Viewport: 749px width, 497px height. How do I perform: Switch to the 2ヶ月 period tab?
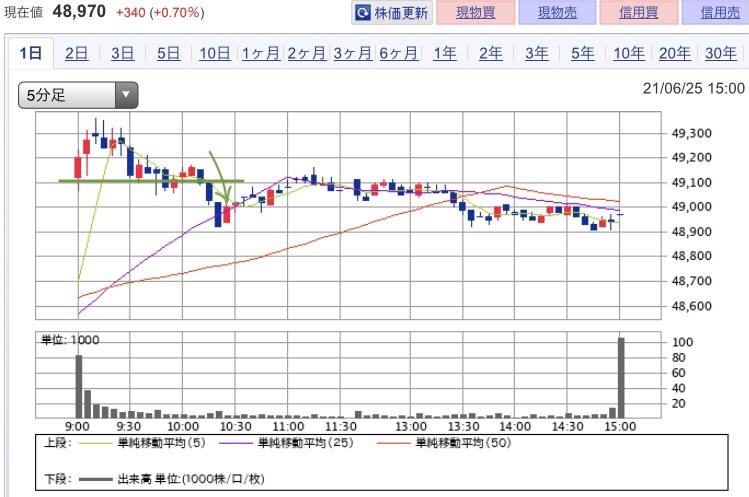pyautogui.click(x=307, y=53)
